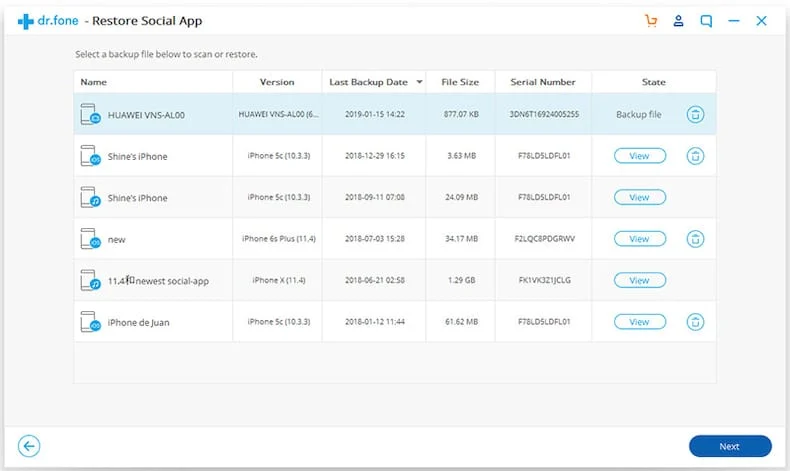Delete the 'new' backup with trash icon
Image resolution: width=790 pixels, height=471 pixels.
pyautogui.click(x=695, y=239)
